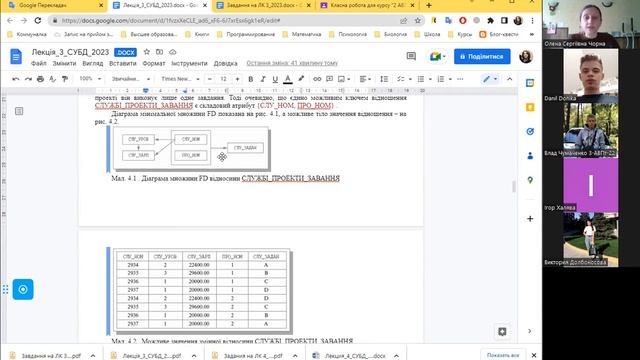Show the document outline panel icon

point(19,111)
